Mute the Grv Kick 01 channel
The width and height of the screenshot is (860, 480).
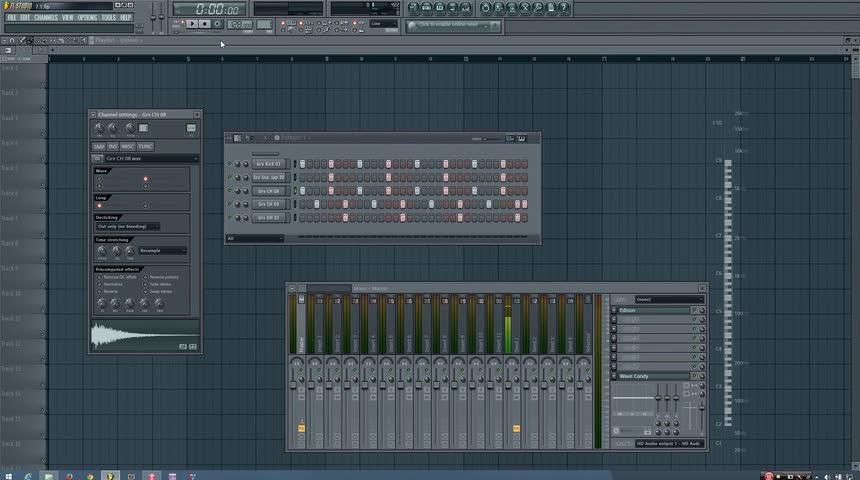231,164
